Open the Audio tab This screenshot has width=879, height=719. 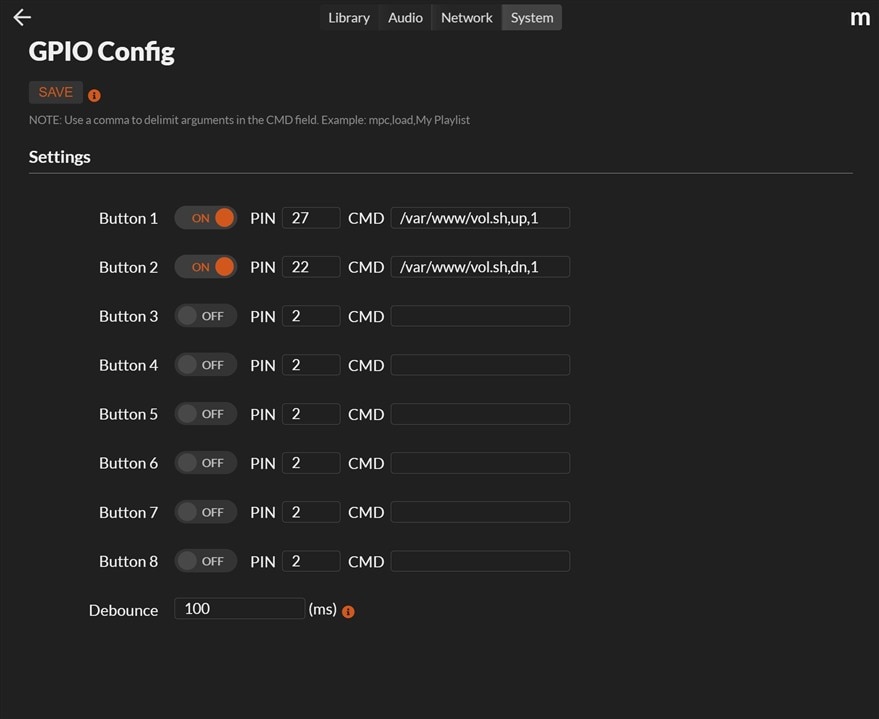pyautogui.click(x=405, y=18)
